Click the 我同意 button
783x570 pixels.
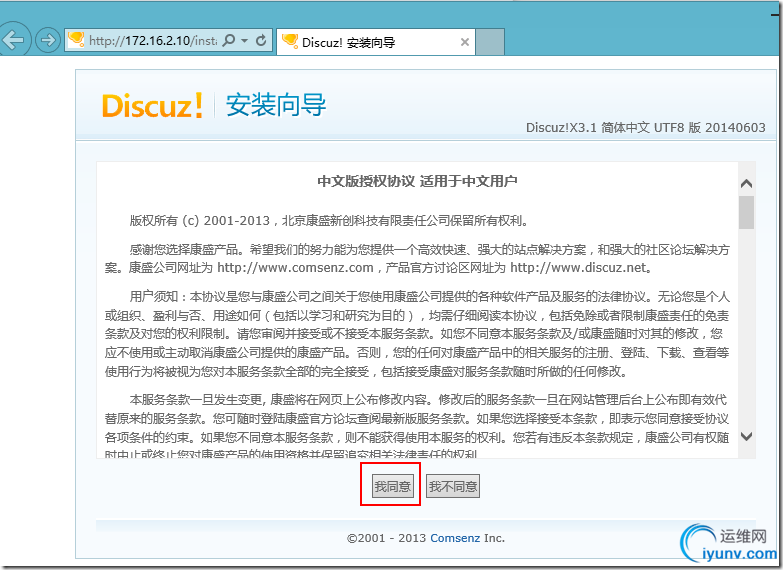(392, 486)
